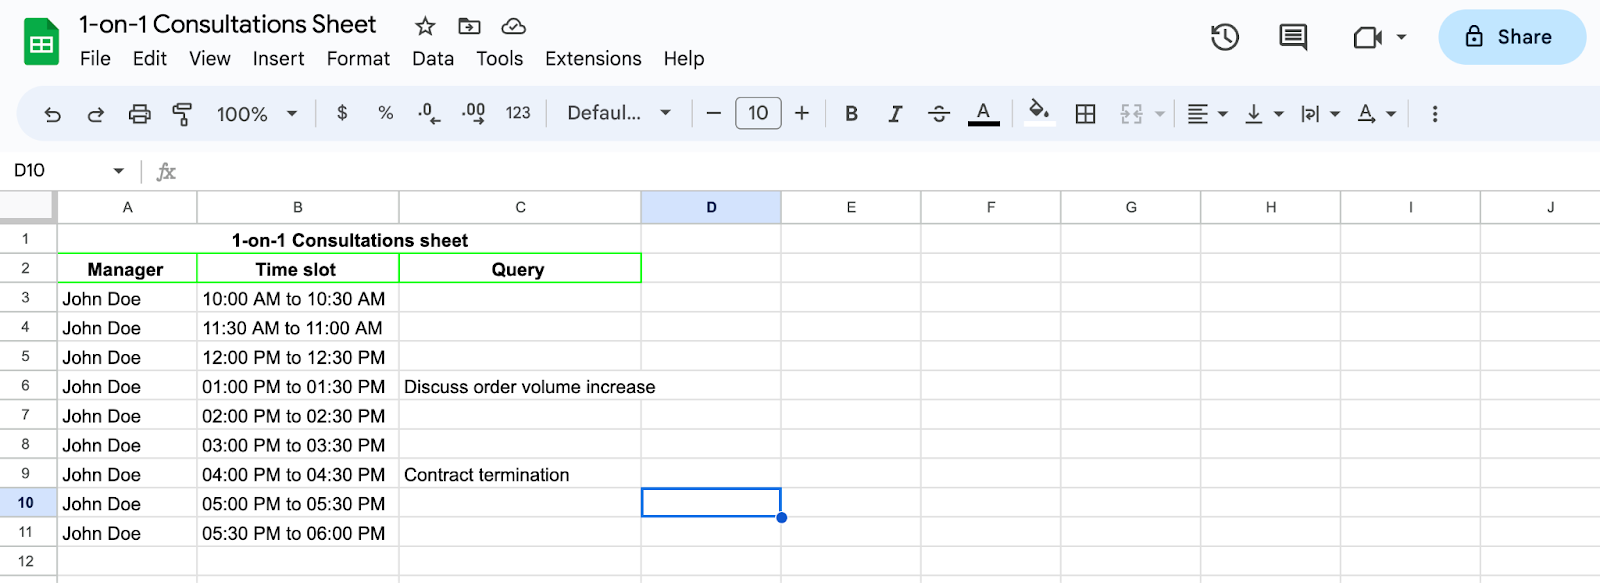Expand the Default font dropdown

click(618, 113)
